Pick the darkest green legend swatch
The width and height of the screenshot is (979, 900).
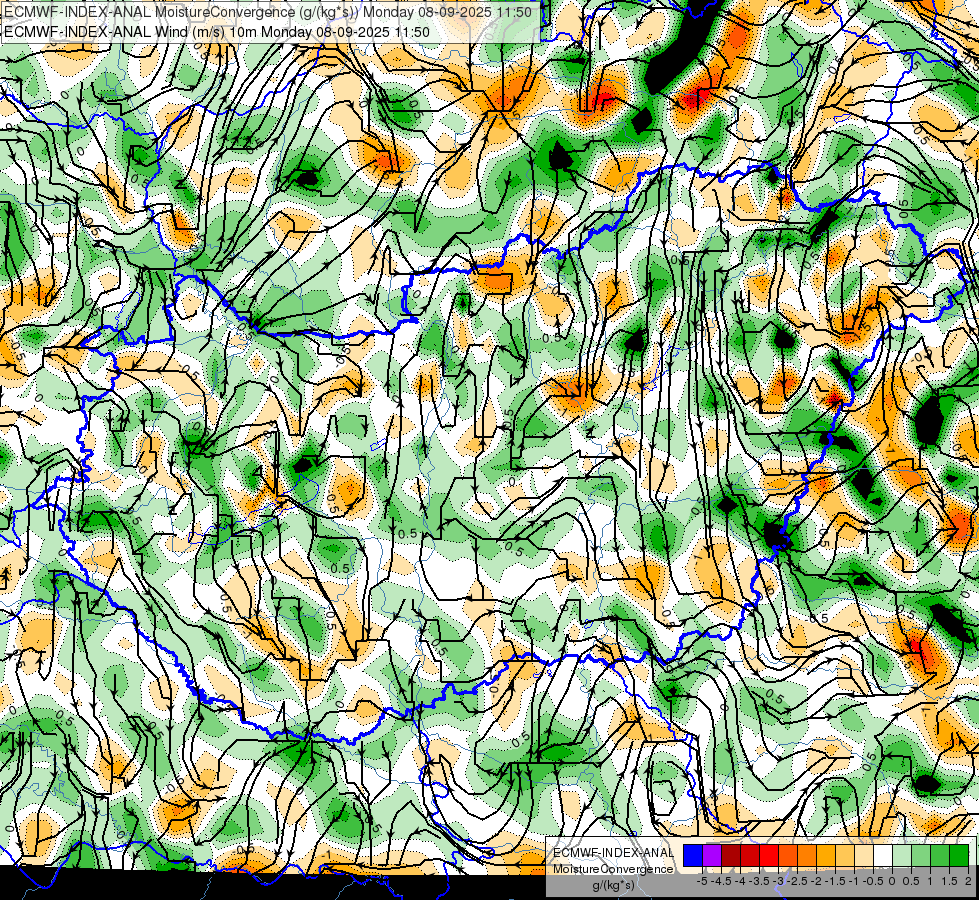click(959, 855)
